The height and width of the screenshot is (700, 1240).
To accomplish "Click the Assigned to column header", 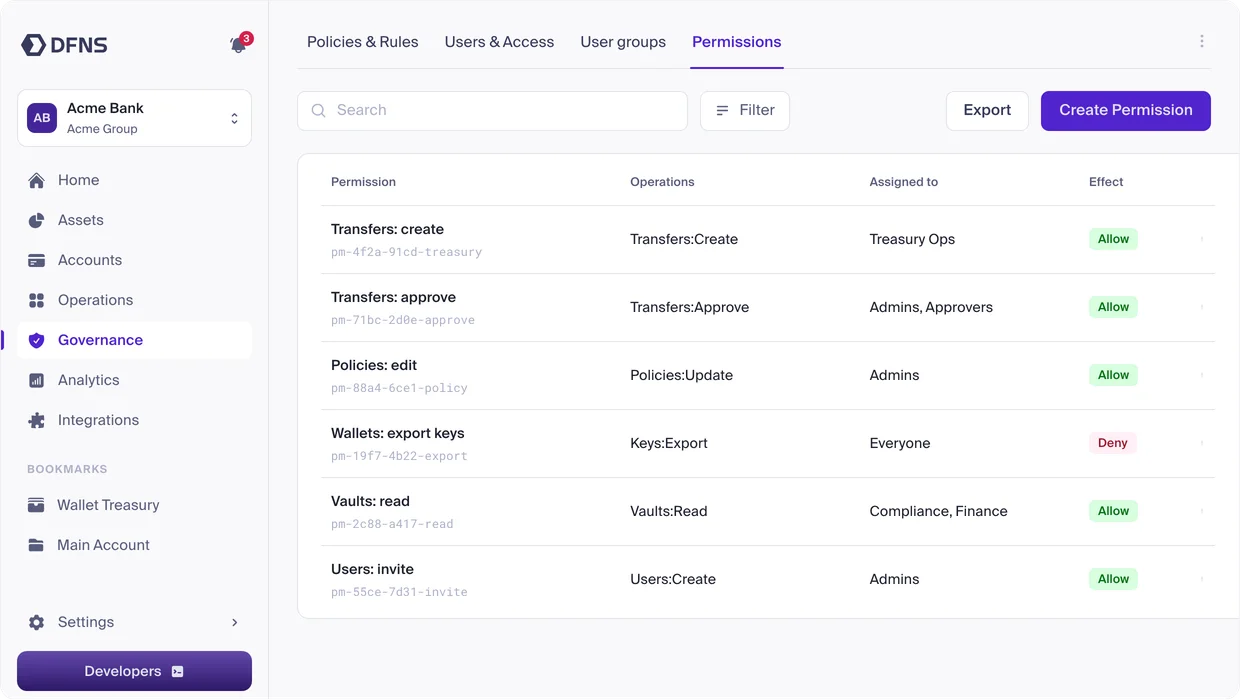I will click(904, 182).
